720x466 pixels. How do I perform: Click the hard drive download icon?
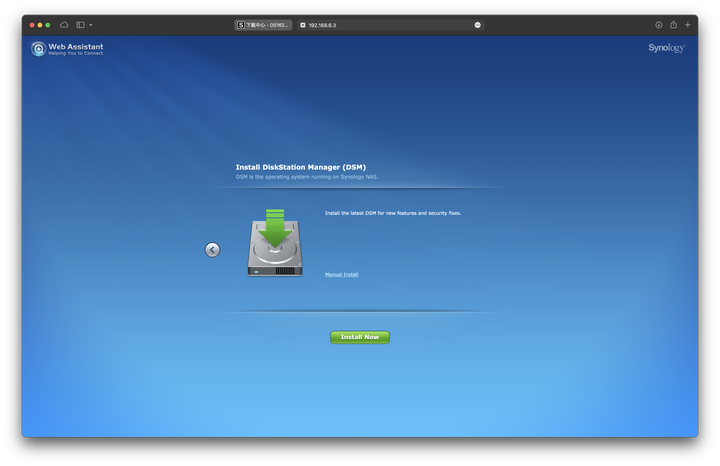(275, 243)
